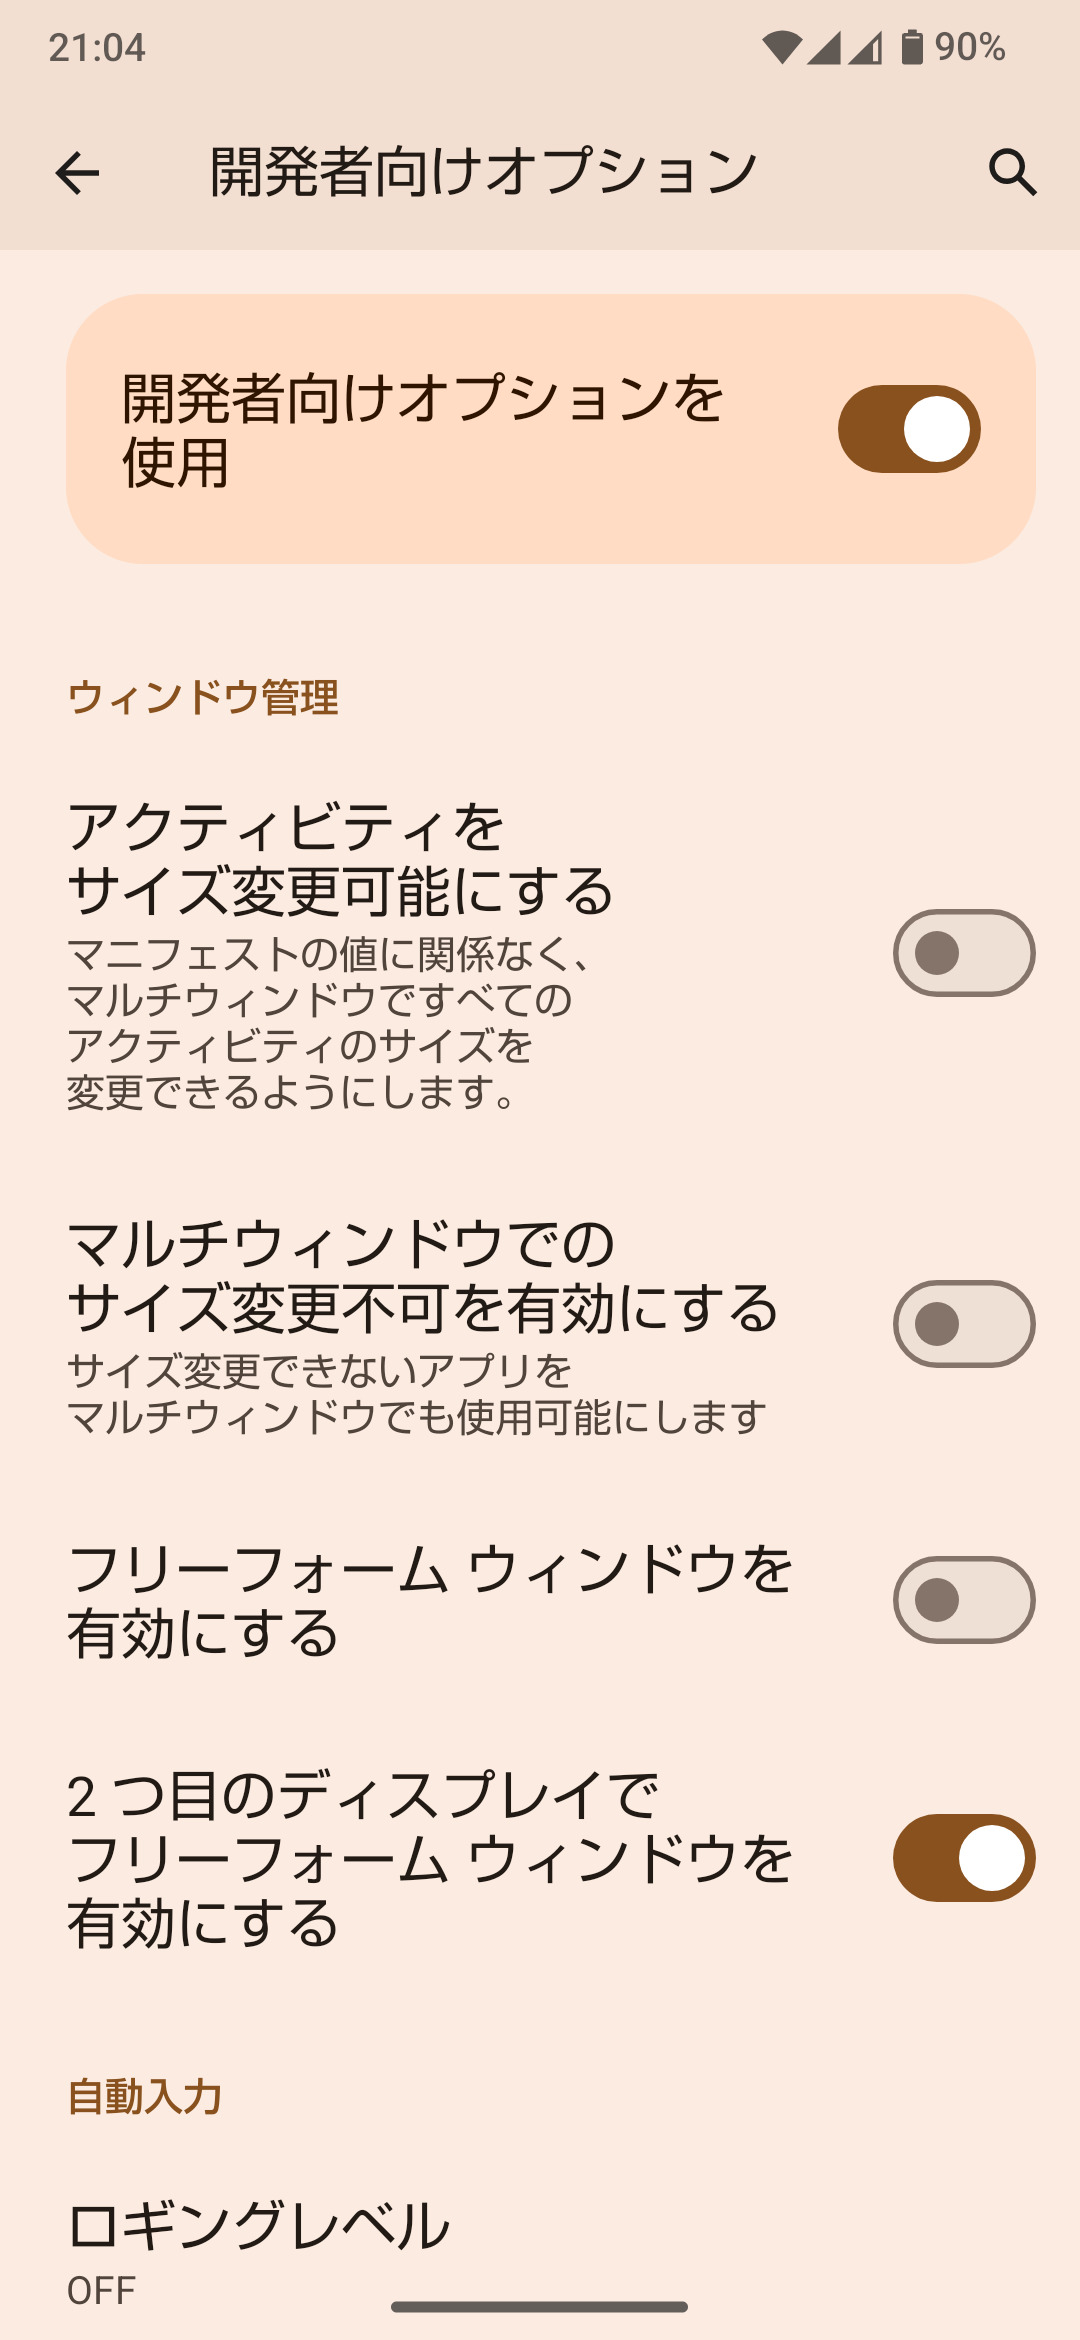The width and height of the screenshot is (1080, 2340).
Task: Tap the 開発者向けオプション page title
Action: 484,172
